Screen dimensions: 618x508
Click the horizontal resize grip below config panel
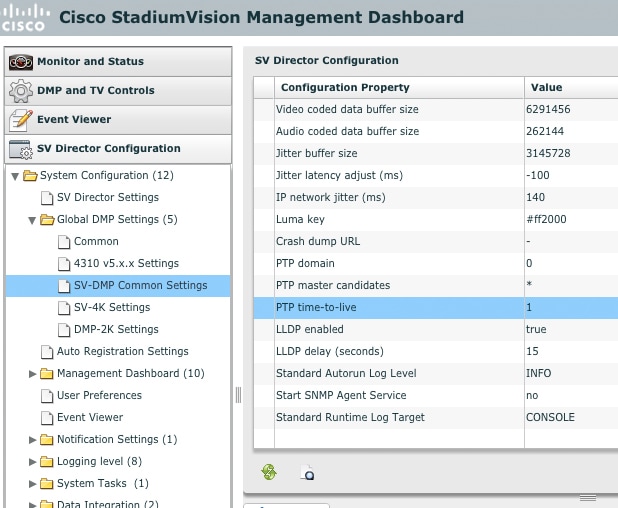click(588, 499)
